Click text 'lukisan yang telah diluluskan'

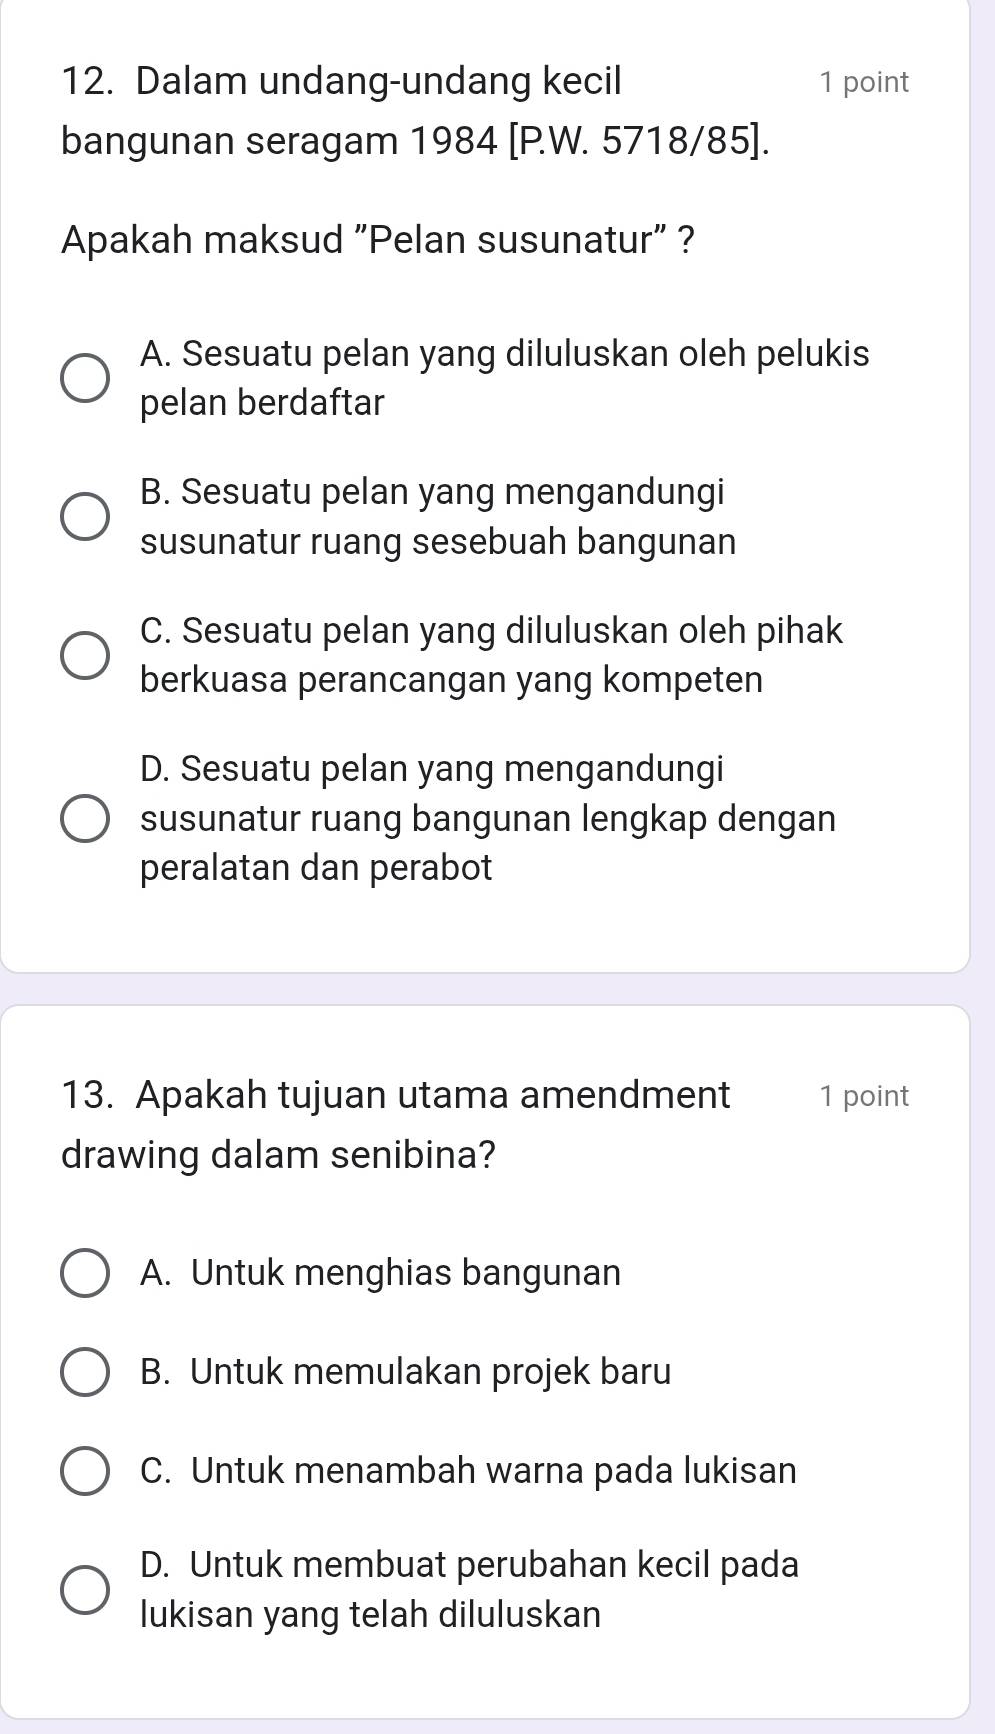click(371, 1614)
